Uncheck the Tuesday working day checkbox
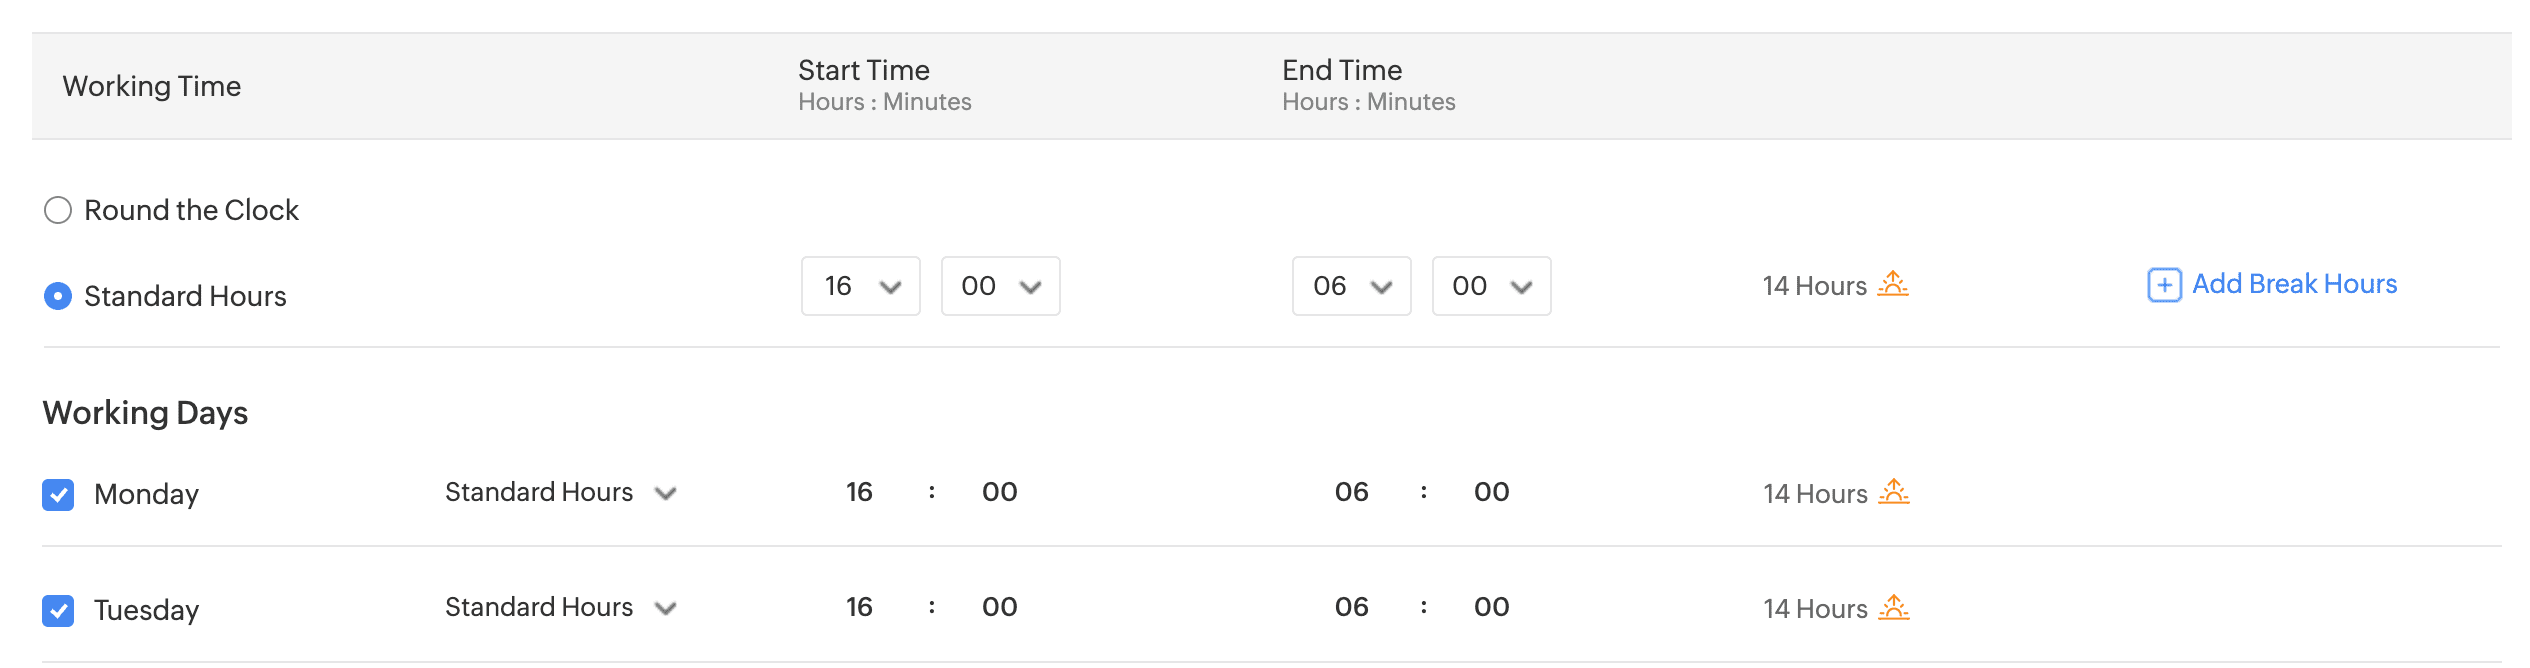This screenshot has width=2530, height=668. [58, 610]
